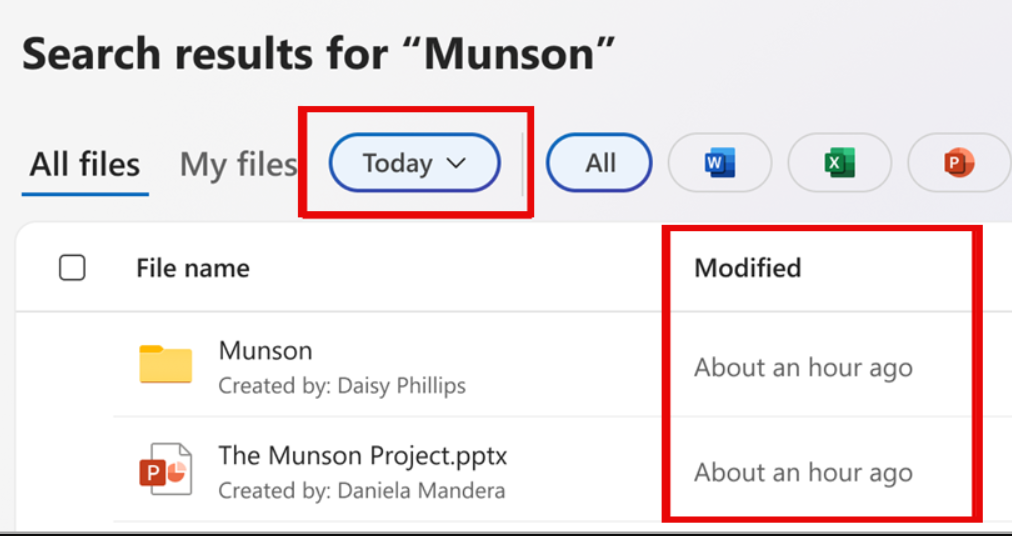Click the Search results for Munson heading
The width and height of the screenshot is (1012, 536).
click(x=318, y=53)
